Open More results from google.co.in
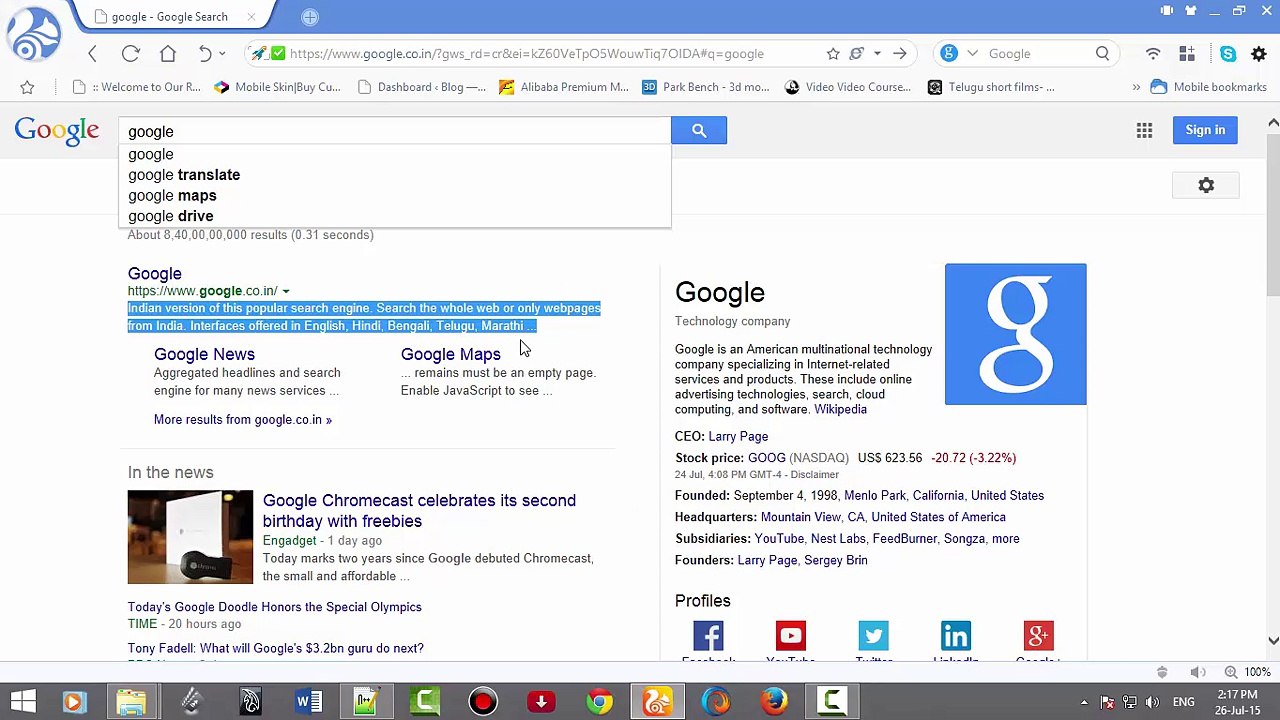The height and width of the screenshot is (720, 1280). click(243, 420)
